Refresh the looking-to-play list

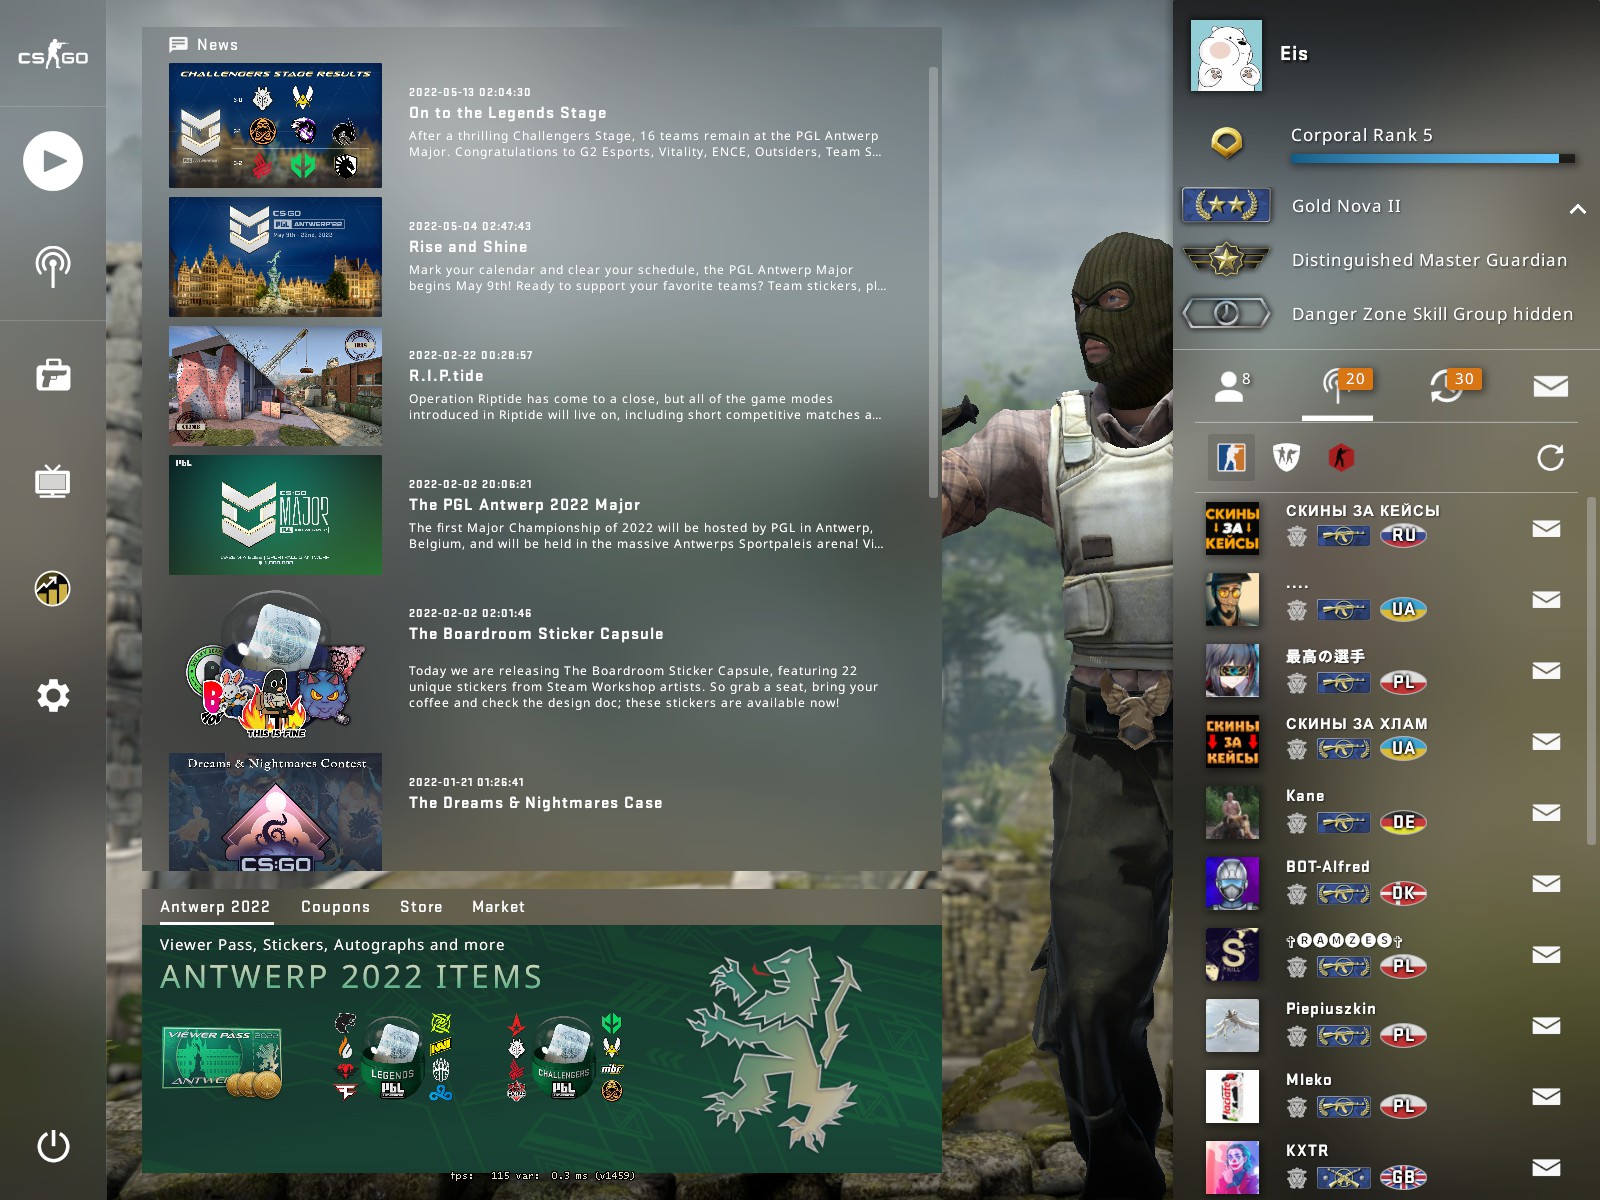(1550, 458)
